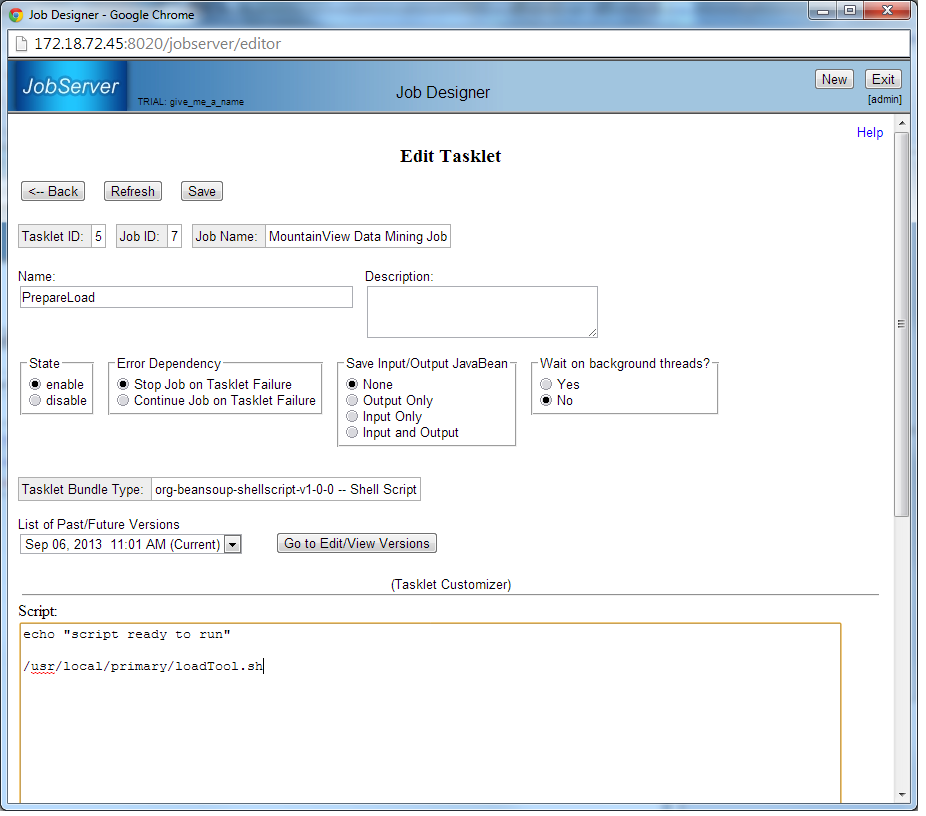Click the page icon in the address bar
The width and height of the screenshot is (926, 816).
[21, 44]
